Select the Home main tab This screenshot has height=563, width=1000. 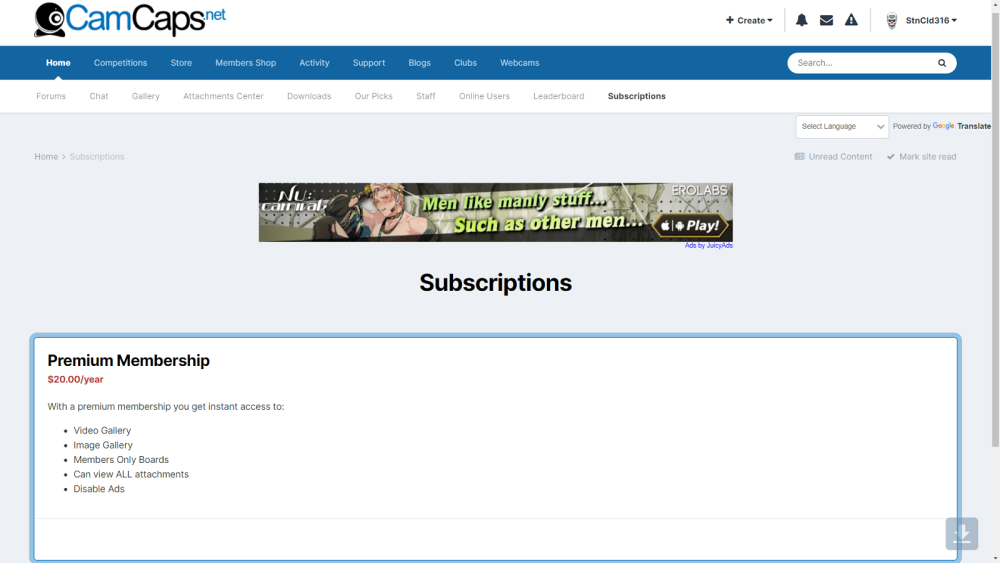click(x=58, y=62)
